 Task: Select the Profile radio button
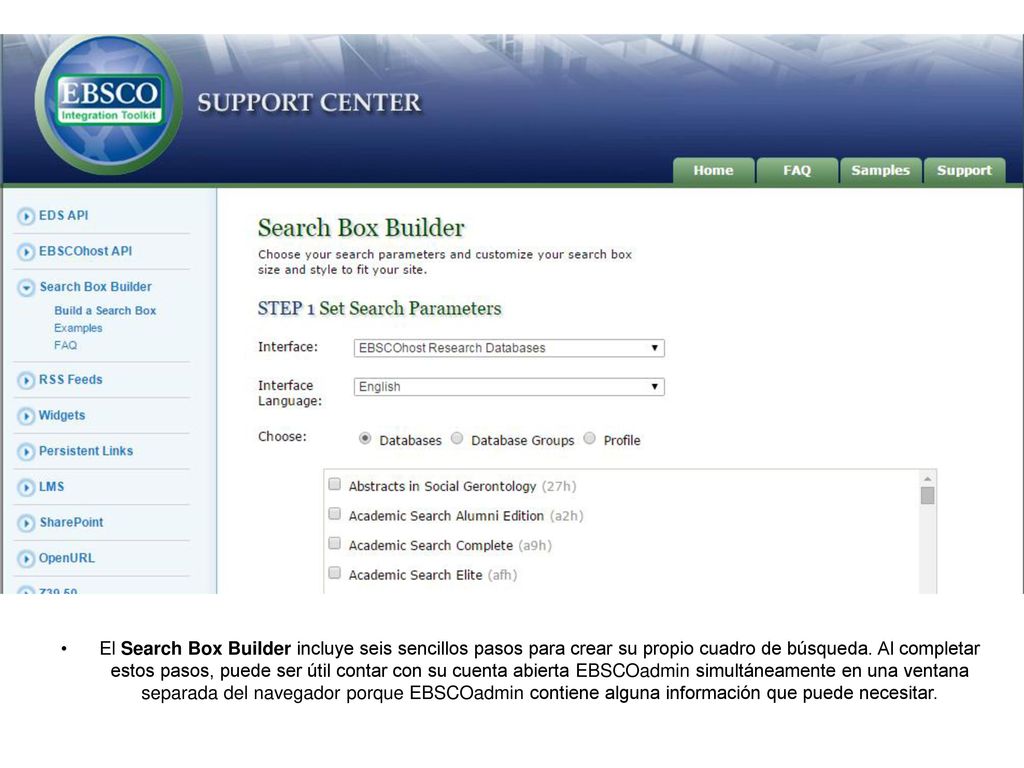pos(590,438)
